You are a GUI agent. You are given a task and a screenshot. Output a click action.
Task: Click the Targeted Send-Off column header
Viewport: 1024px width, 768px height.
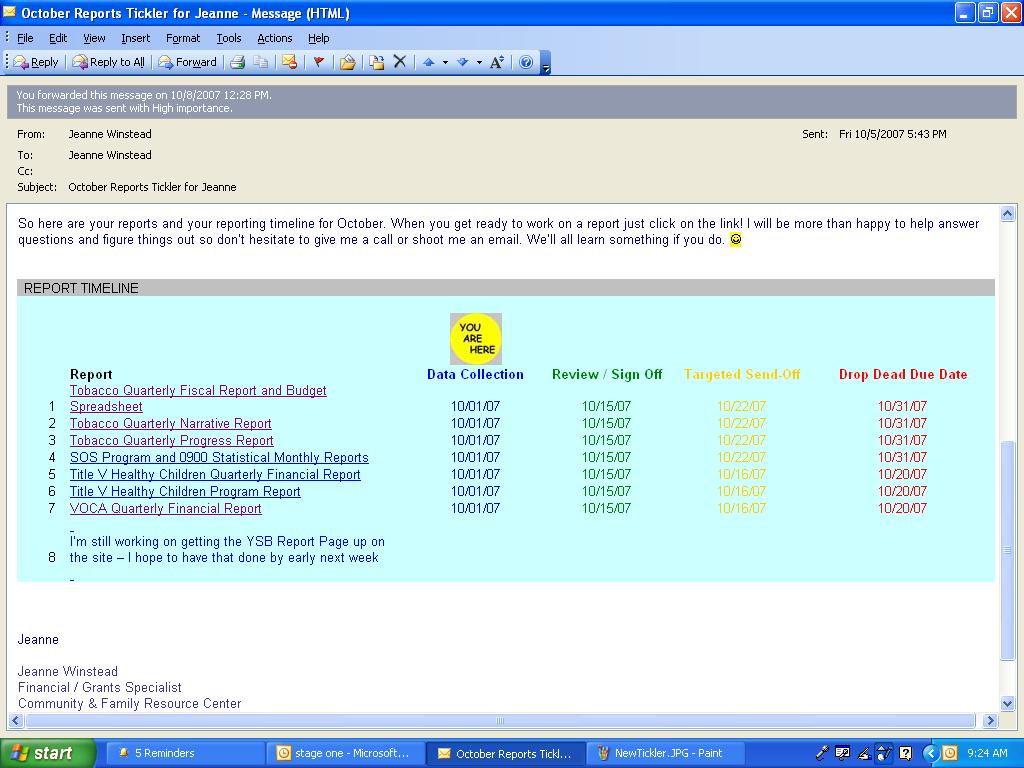click(742, 374)
